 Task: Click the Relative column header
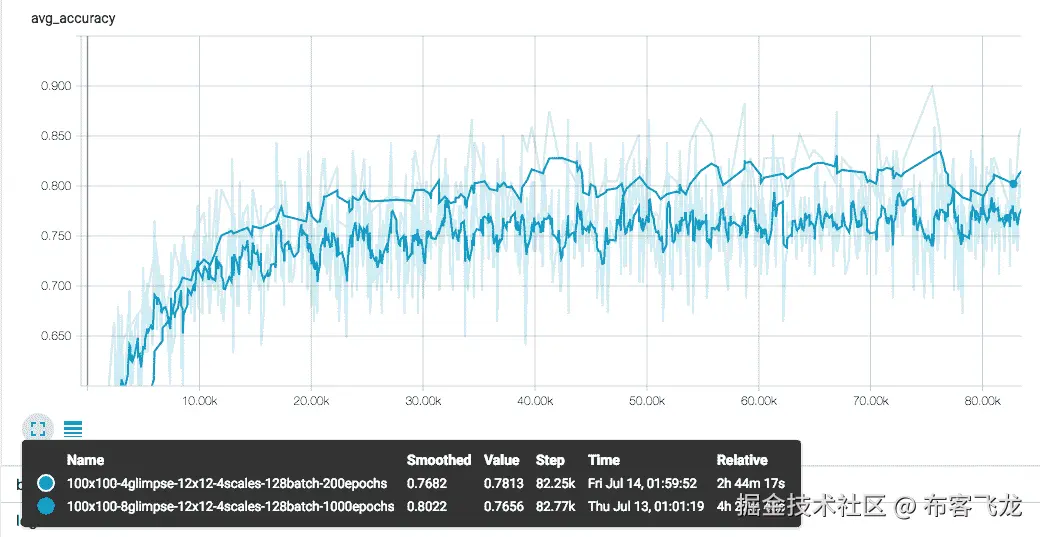tap(742, 459)
